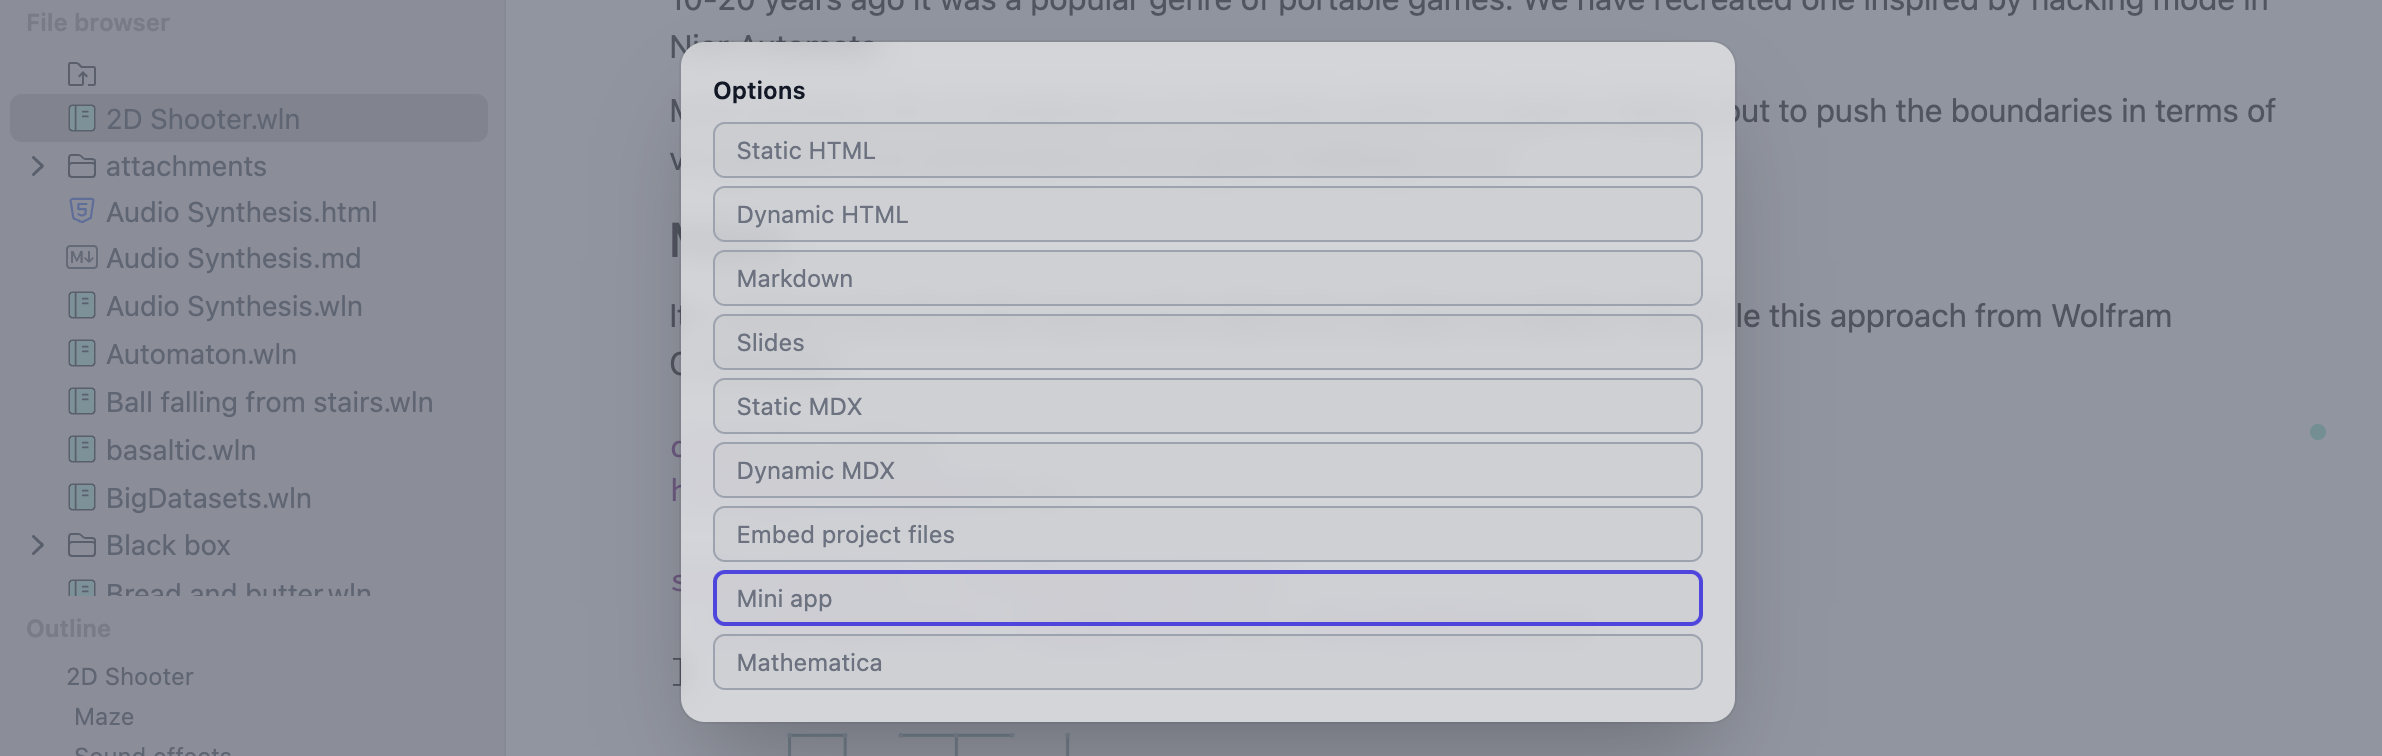Click the green status dot indicator

coord(2318,432)
